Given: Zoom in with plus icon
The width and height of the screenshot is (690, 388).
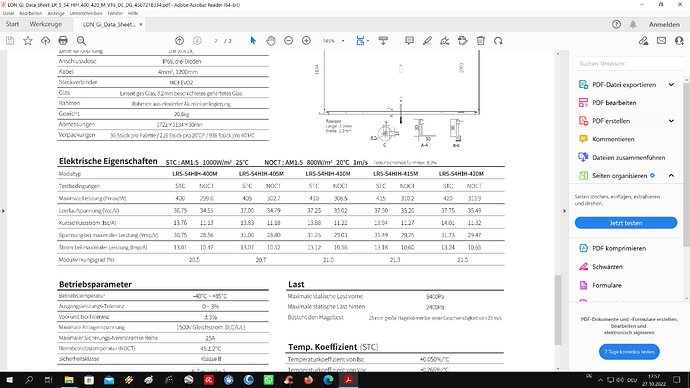Looking at the screenshot, I should click(x=306, y=41).
